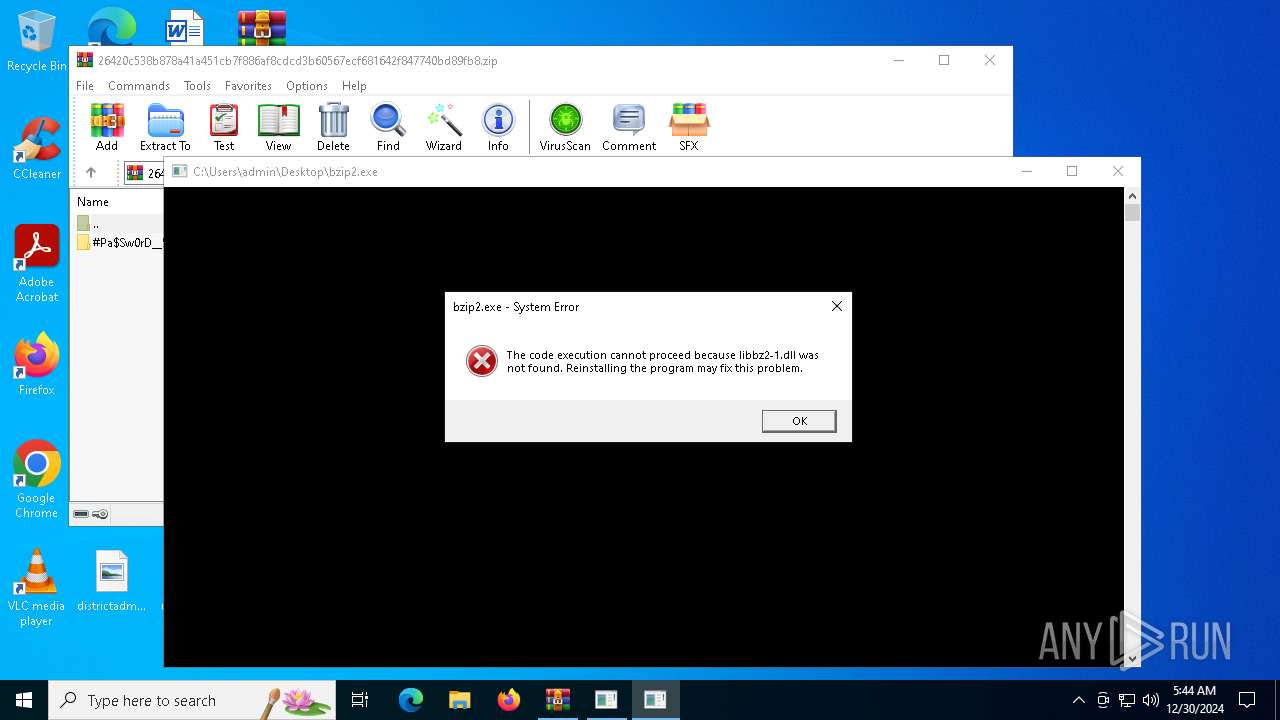Image resolution: width=1280 pixels, height=720 pixels.
Task: Open the Windows Start menu
Action: pos(24,700)
